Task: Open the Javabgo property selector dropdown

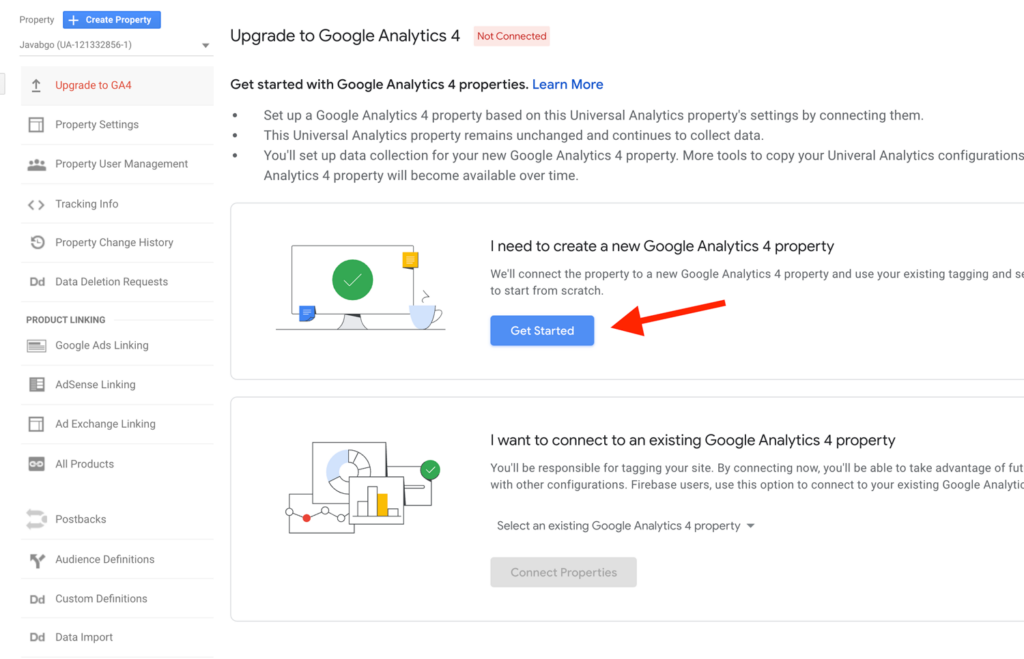Action: pyautogui.click(x=114, y=45)
